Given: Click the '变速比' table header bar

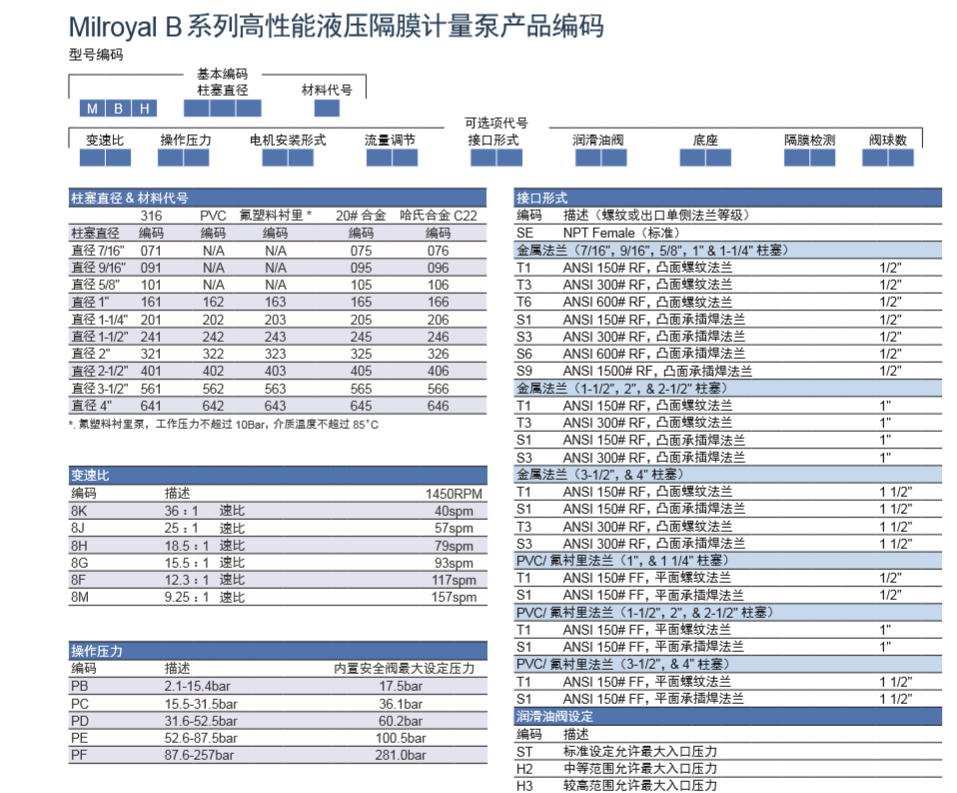Looking at the screenshot, I should (x=278, y=475).
